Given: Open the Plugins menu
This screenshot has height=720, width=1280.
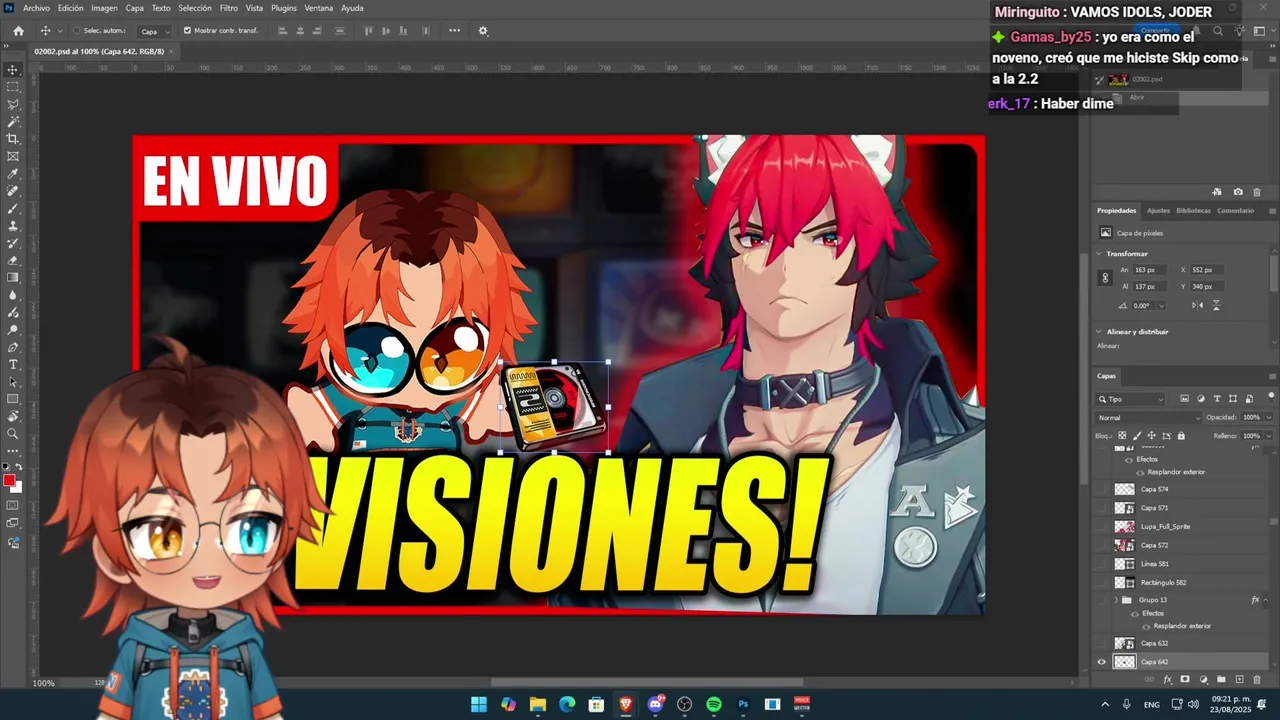Looking at the screenshot, I should pyautogui.click(x=284, y=8).
